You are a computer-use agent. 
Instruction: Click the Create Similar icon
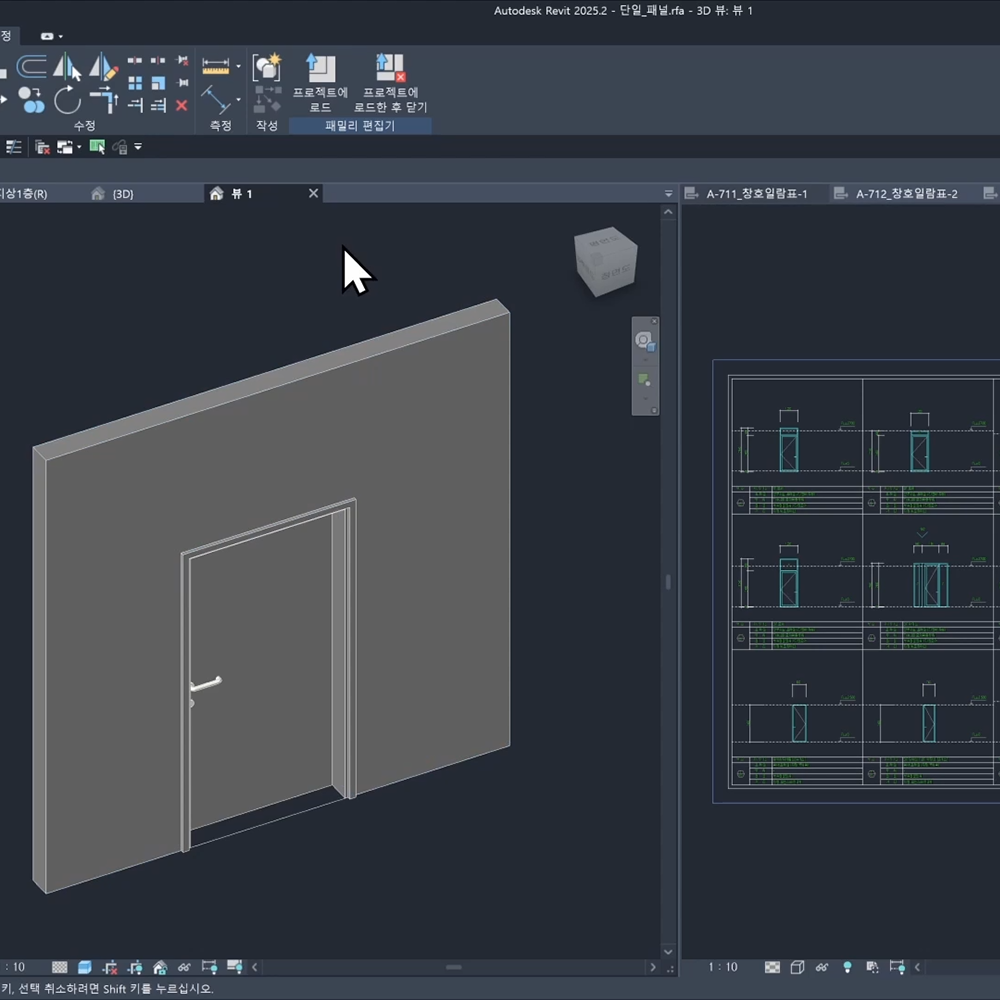pos(266,68)
